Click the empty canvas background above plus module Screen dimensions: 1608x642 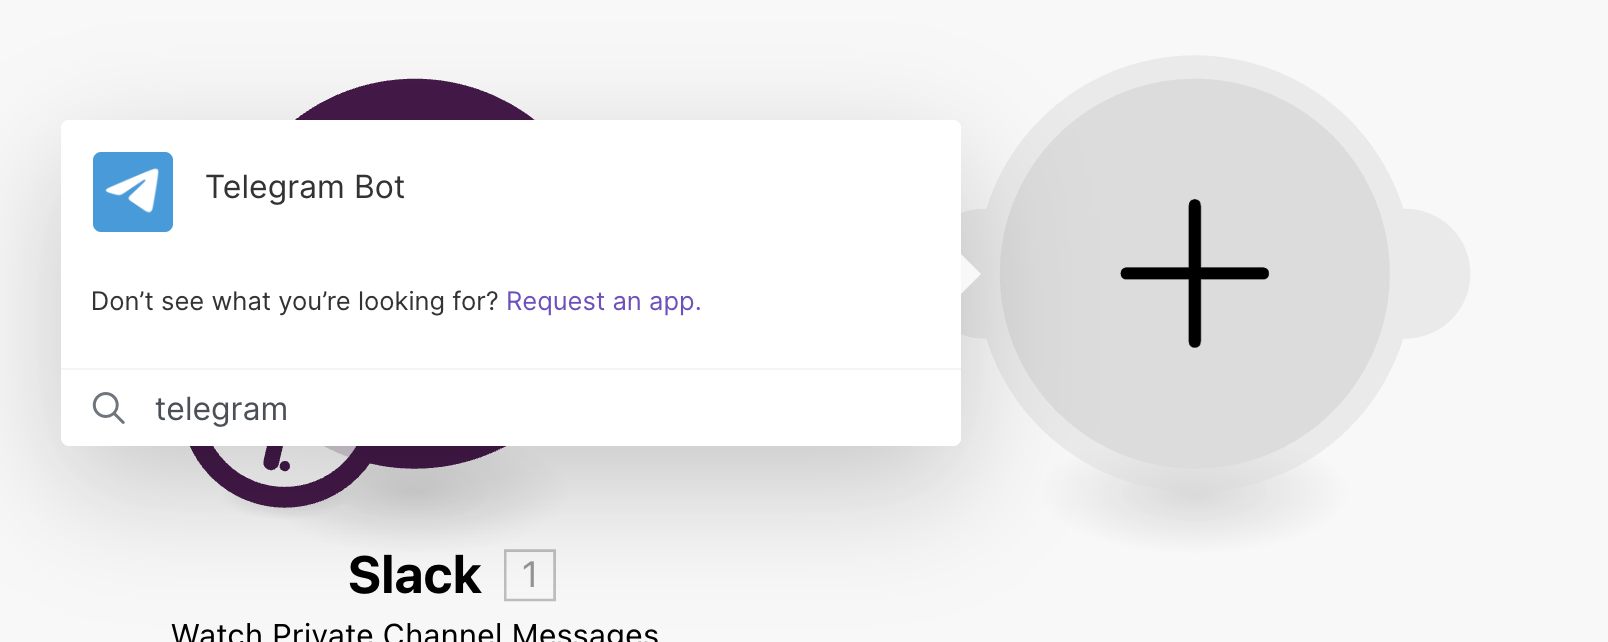click(1195, 25)
